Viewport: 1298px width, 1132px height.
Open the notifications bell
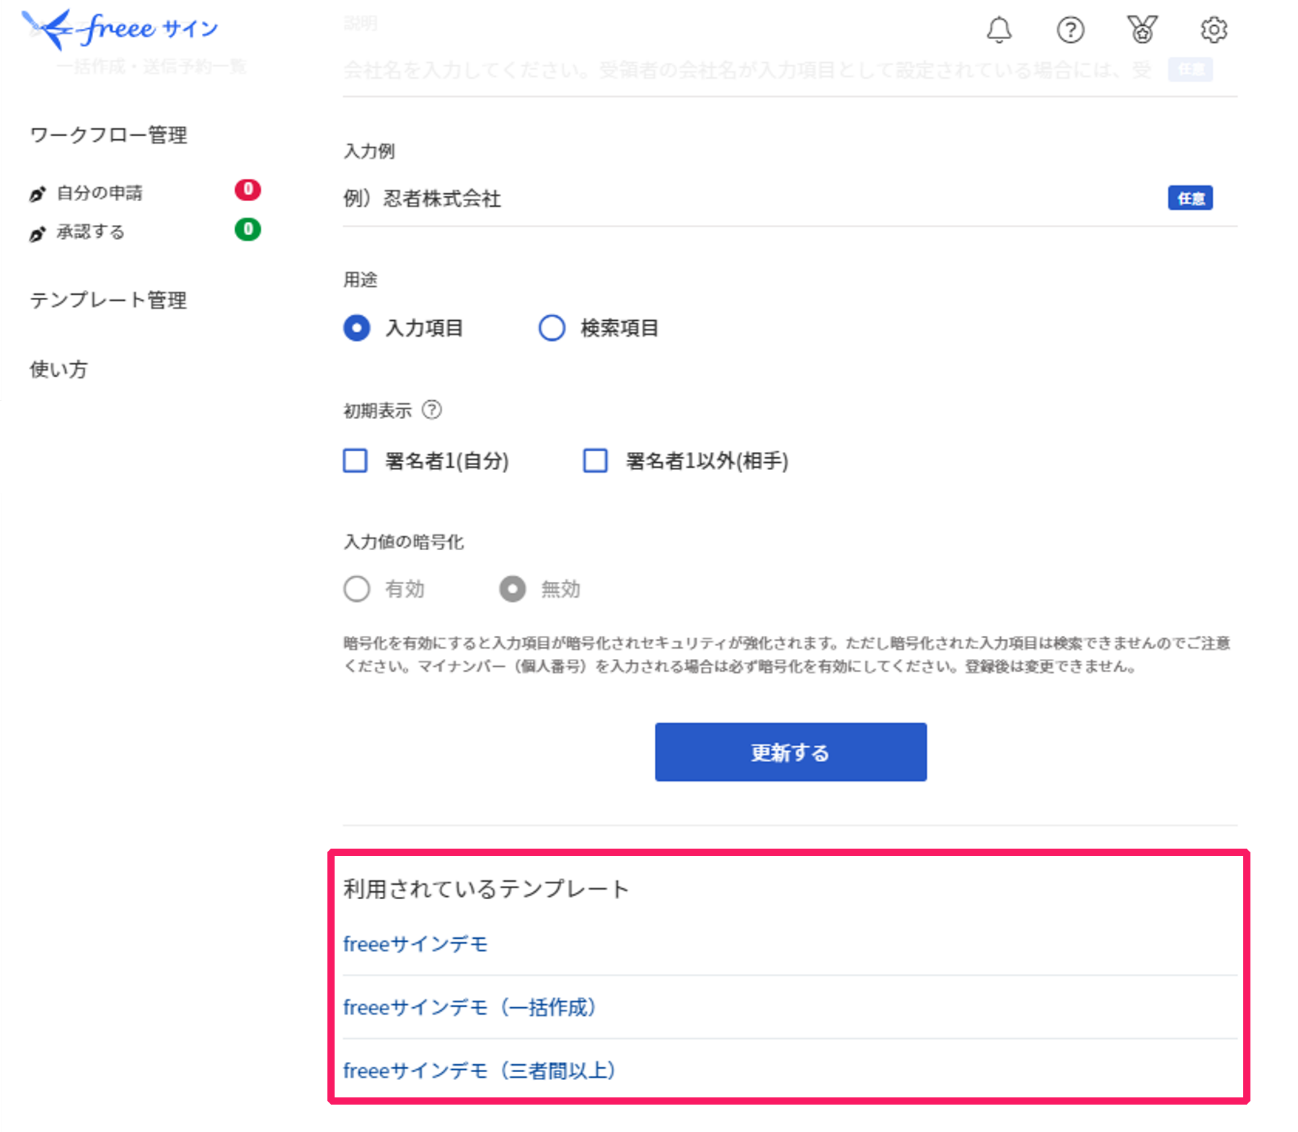pyautogui.click(x=999, y=30)
